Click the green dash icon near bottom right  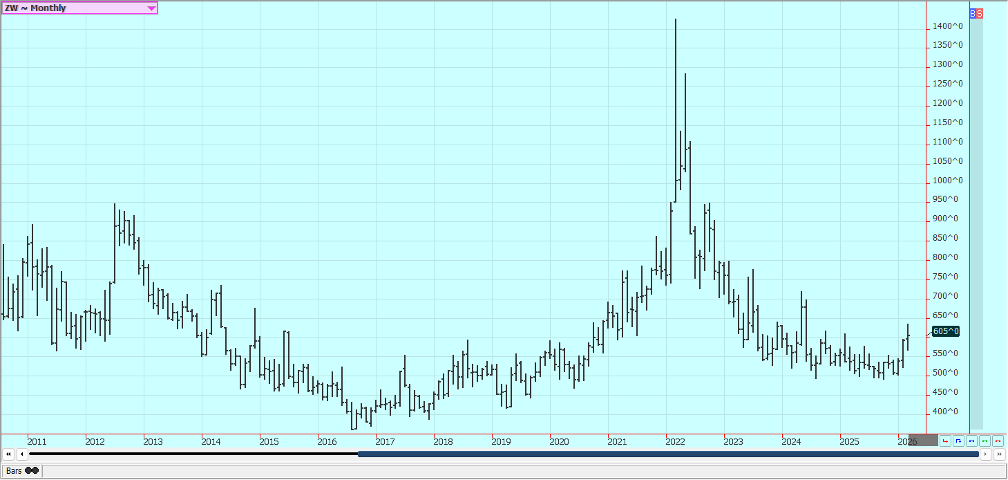click(984, 440)
